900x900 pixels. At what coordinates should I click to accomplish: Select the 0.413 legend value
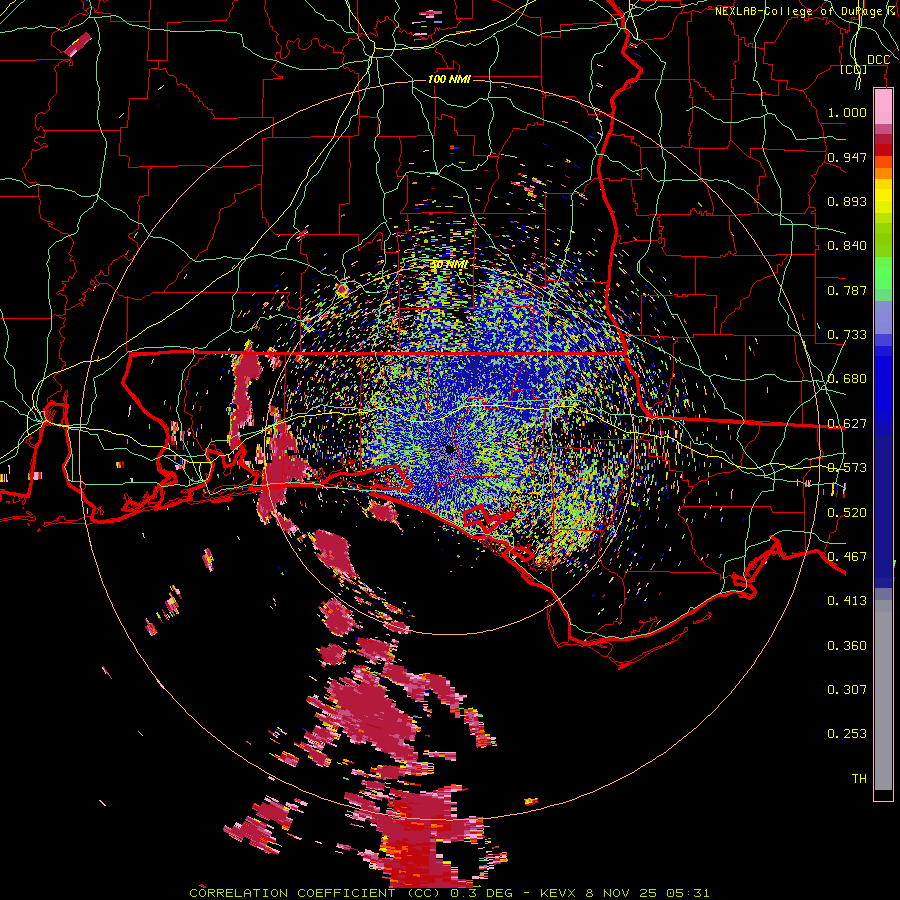[847, 601]
